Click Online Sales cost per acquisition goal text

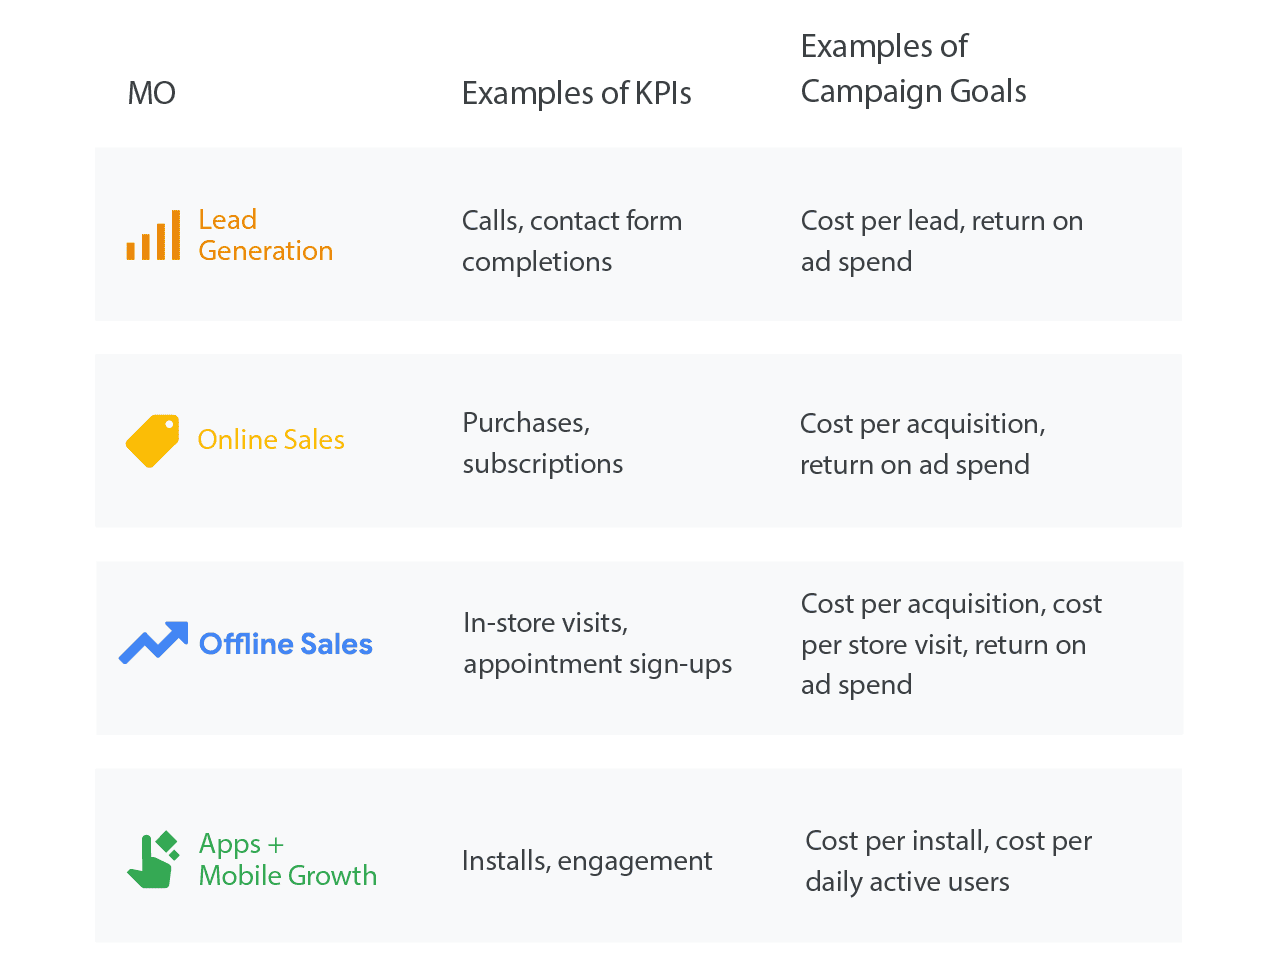click(x=922, y=424)
